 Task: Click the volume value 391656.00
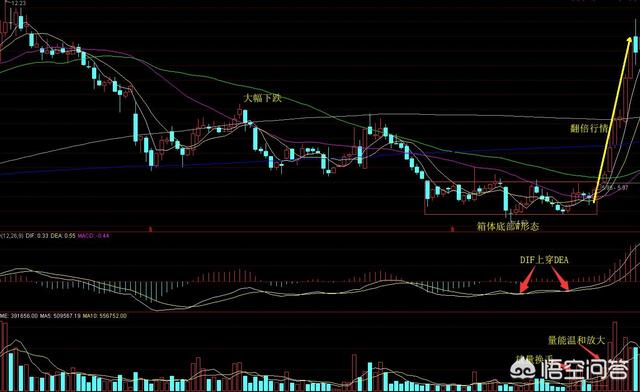click(24, 316)
